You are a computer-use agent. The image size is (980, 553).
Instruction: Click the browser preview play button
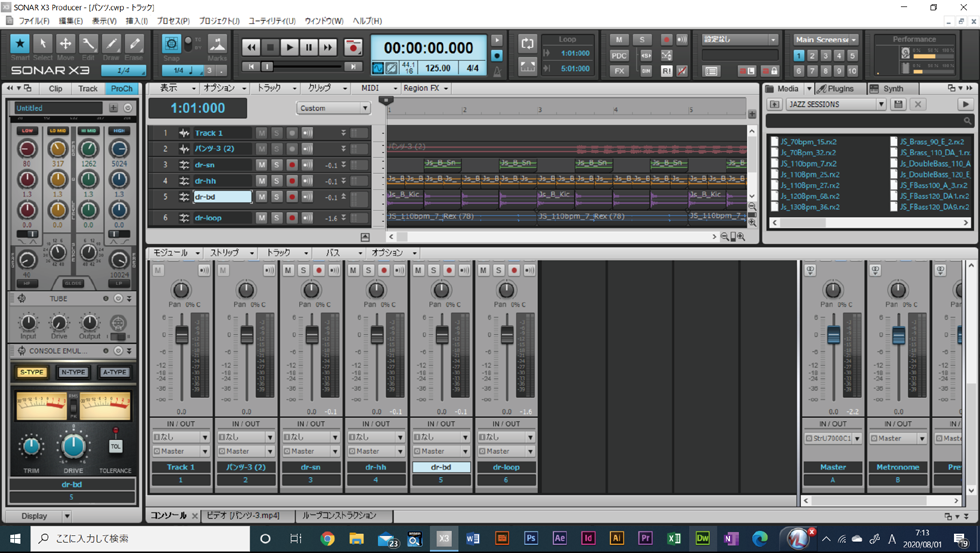point(965,104)
